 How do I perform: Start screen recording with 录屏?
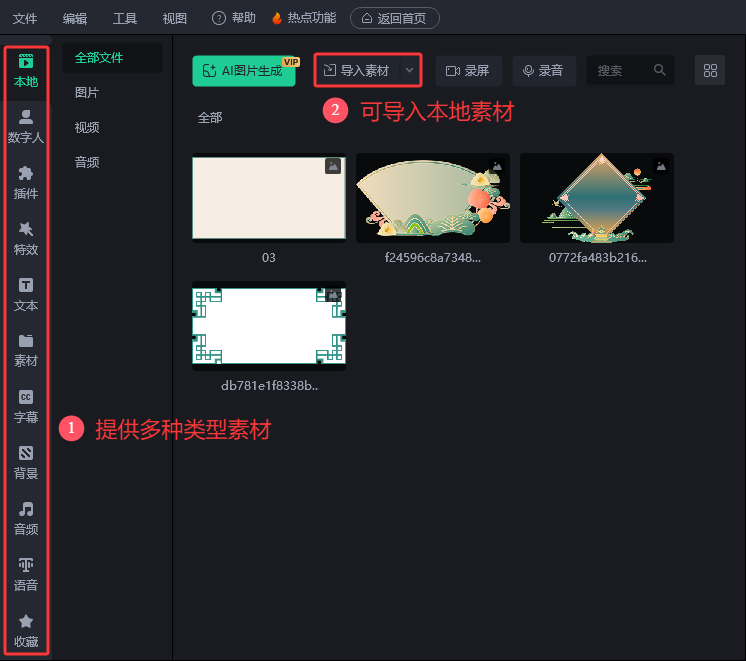(x=468, y=71)
